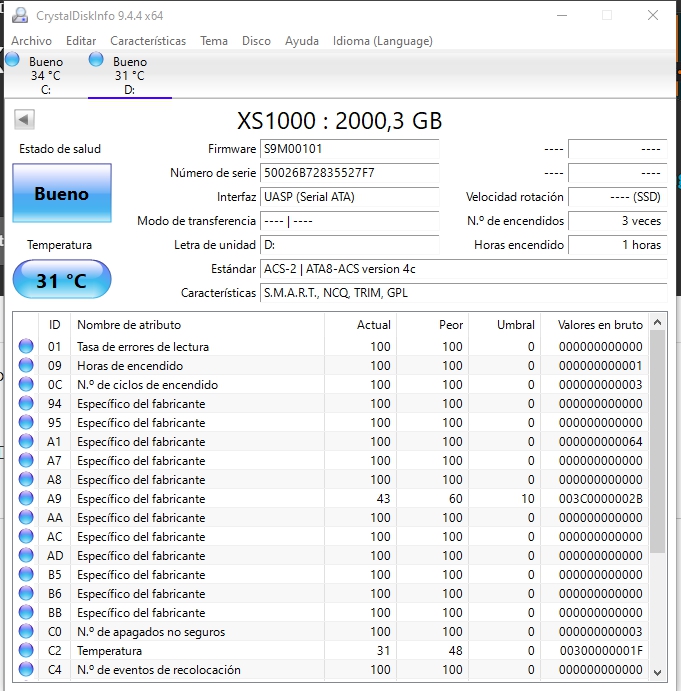Click the scrollbar down arrow
The width and height of the screenshot is (681, 691).
tap(658, 672)
